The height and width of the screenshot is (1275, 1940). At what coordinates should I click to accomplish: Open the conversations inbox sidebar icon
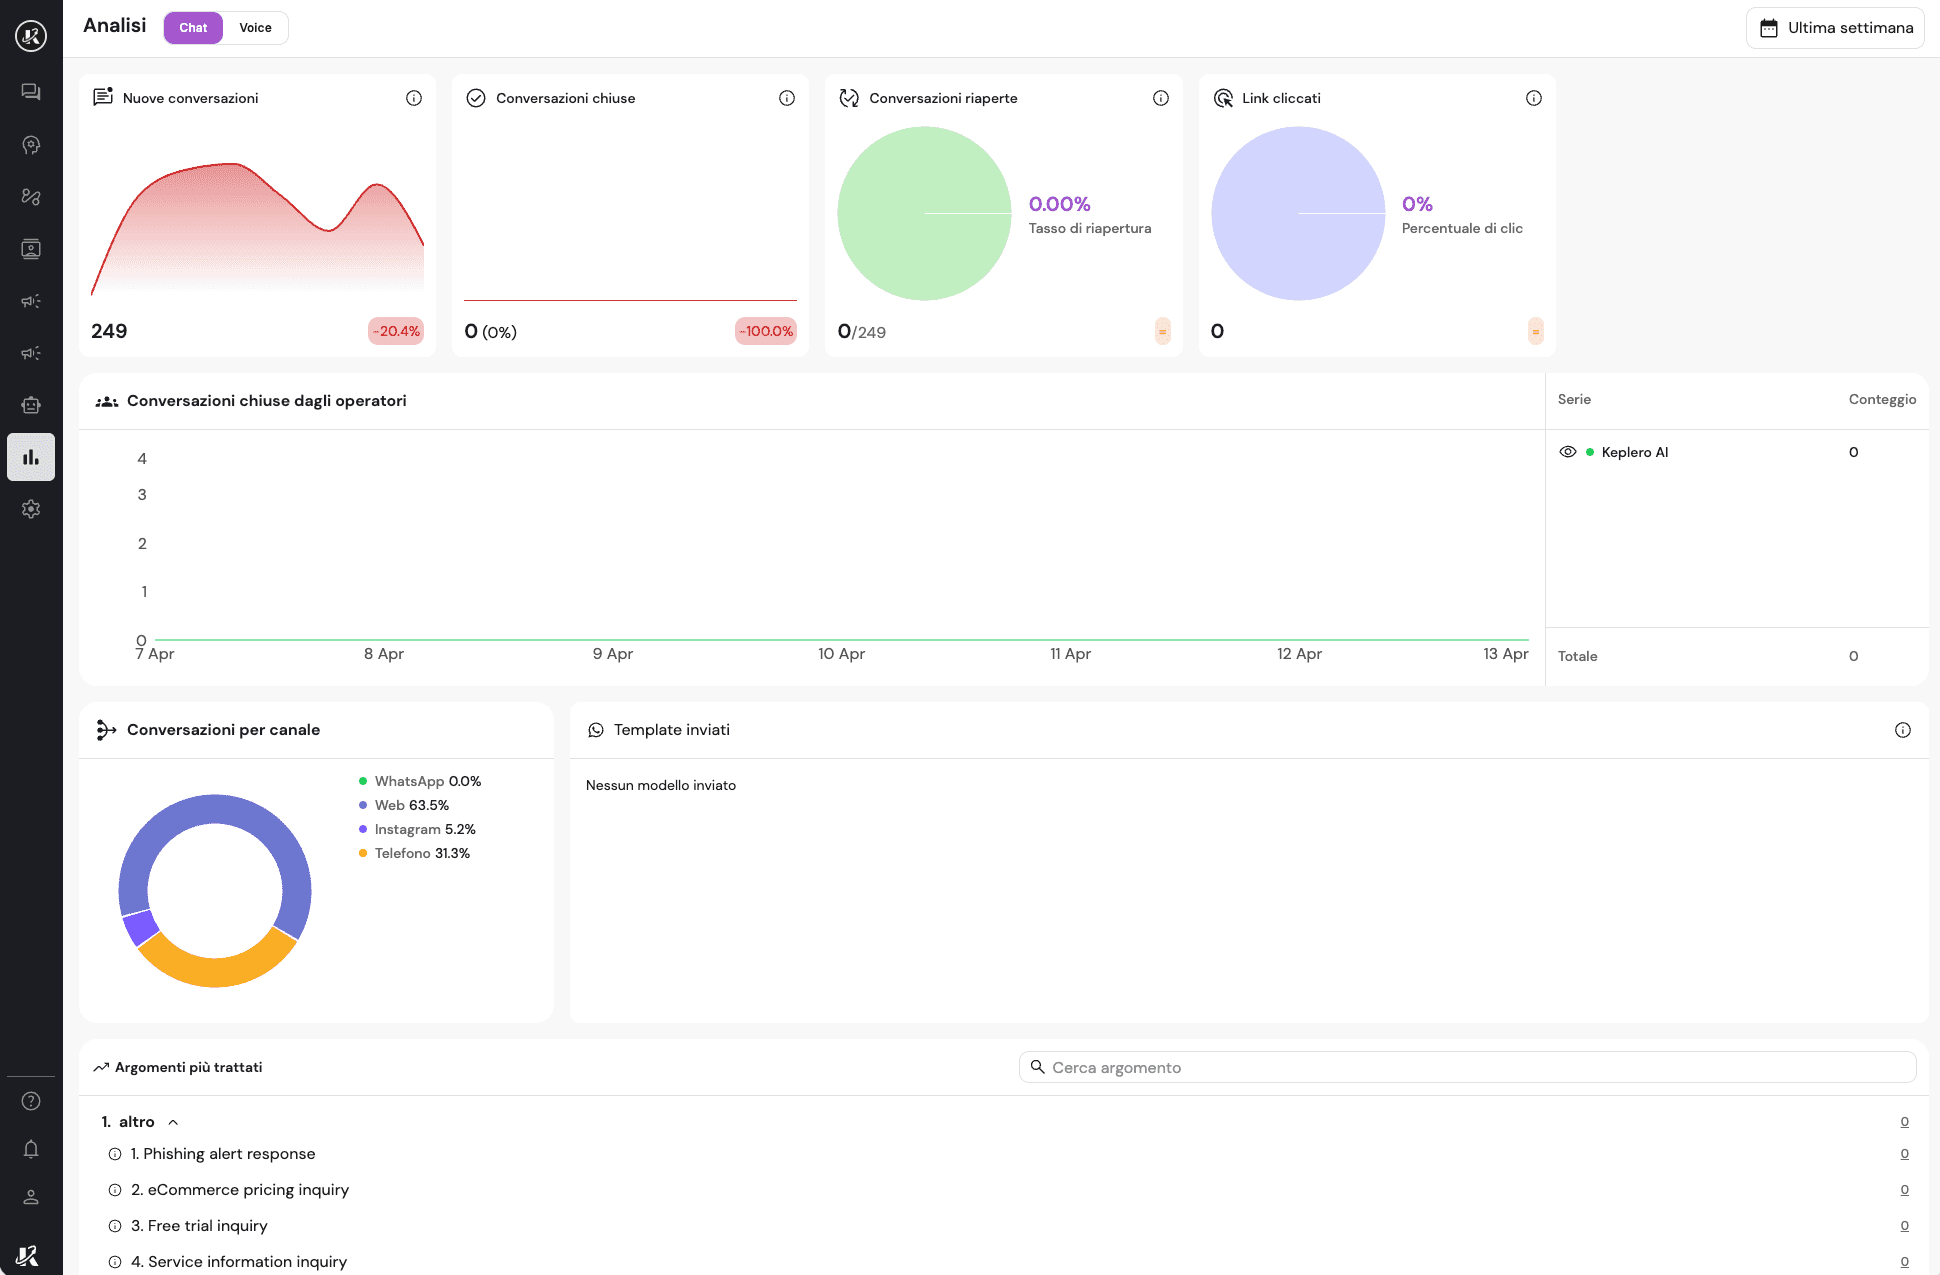coord(31,92)
